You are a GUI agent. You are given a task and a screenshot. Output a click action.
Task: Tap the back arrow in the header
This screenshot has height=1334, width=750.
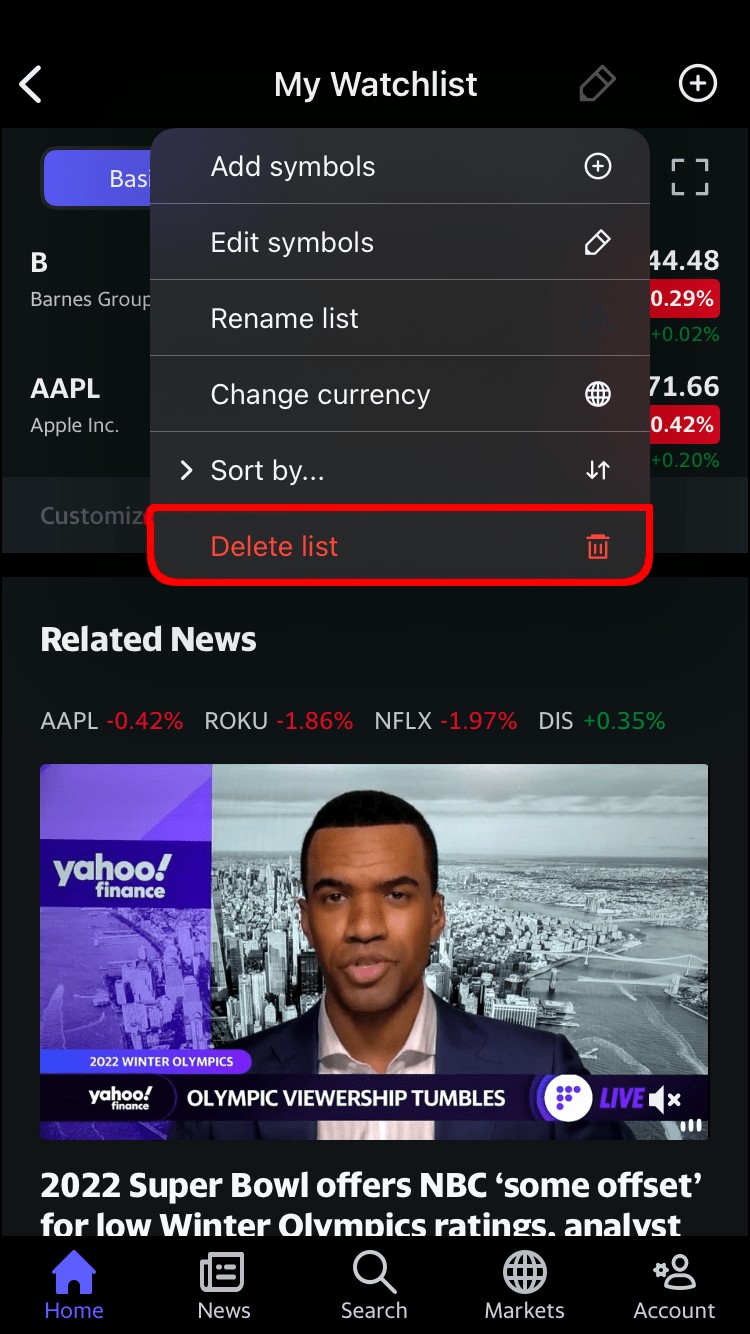[31, 85]
